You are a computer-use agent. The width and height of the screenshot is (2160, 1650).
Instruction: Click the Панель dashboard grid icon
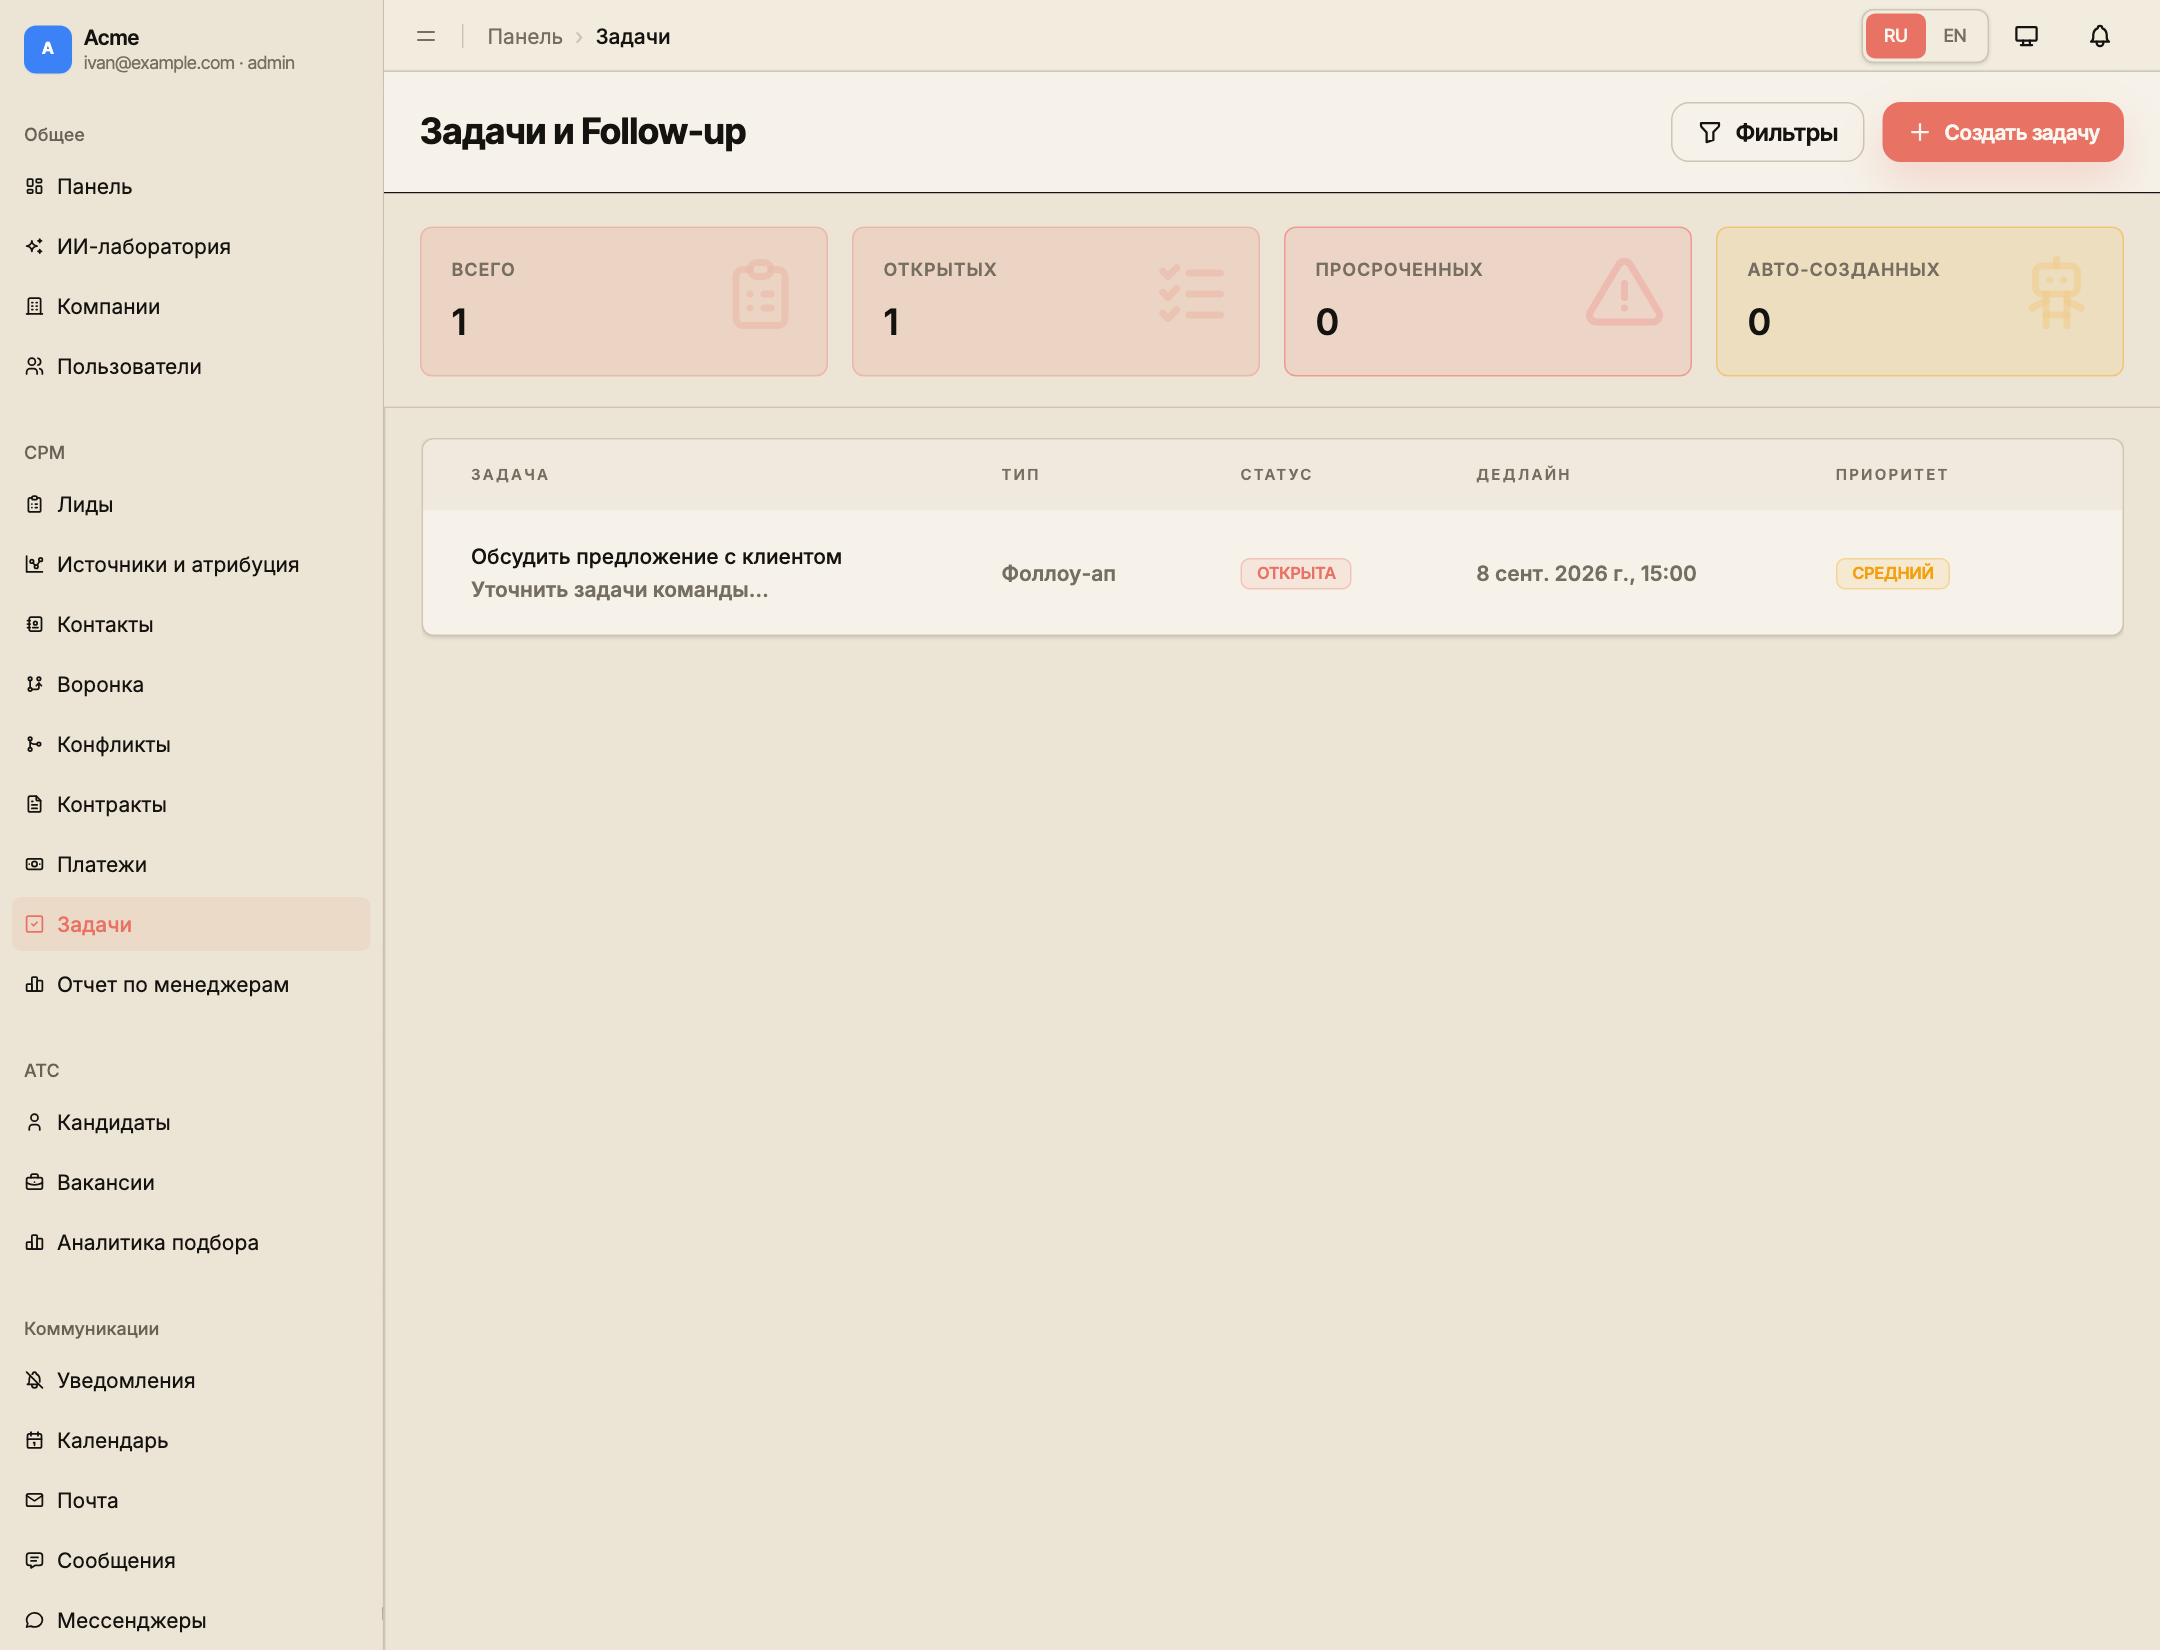point(35,186)
